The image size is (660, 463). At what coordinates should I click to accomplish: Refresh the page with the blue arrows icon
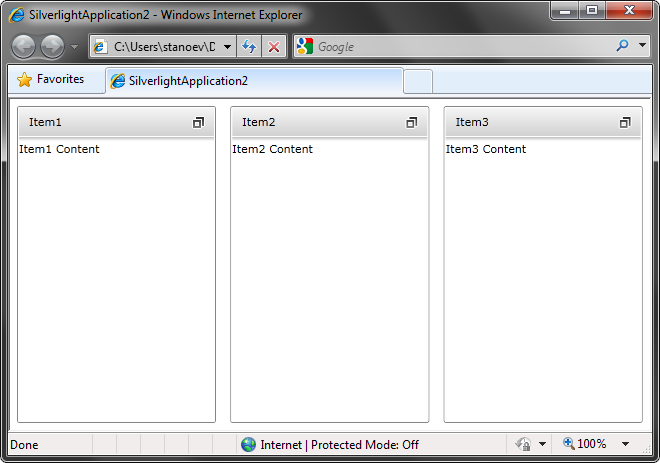pyautogui.click(x=249, y=46)
